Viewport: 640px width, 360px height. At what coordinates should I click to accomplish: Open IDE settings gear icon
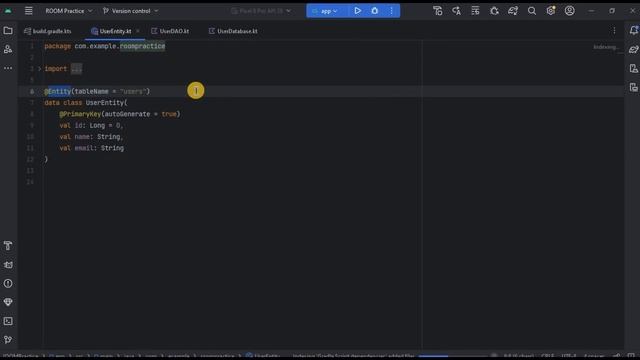click(551, 11)
